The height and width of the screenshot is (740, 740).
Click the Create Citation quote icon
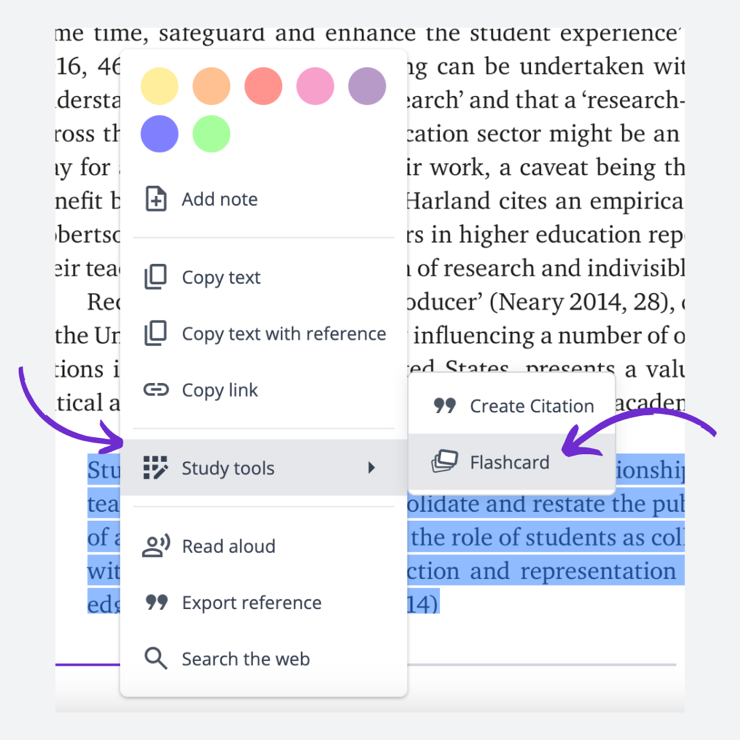(x=445, y=405)
